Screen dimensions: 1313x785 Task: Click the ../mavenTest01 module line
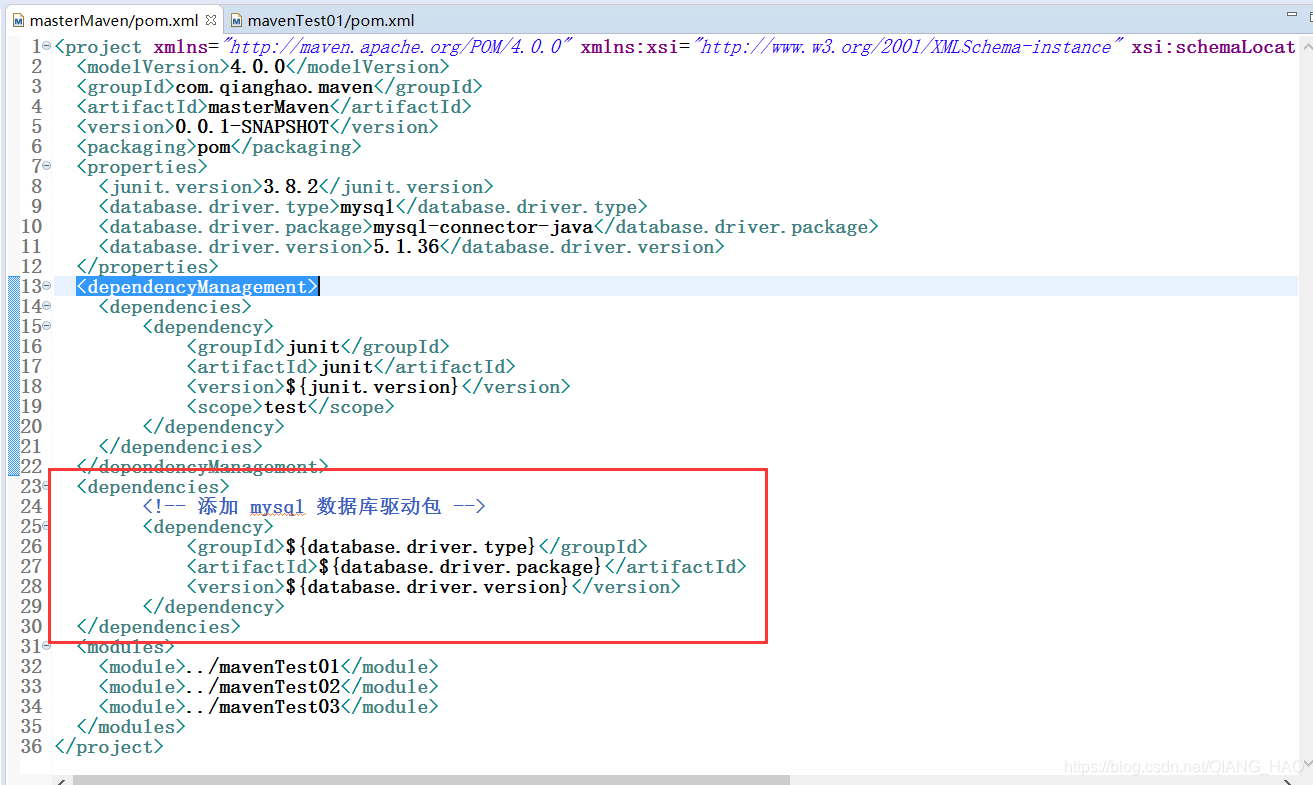268,667
